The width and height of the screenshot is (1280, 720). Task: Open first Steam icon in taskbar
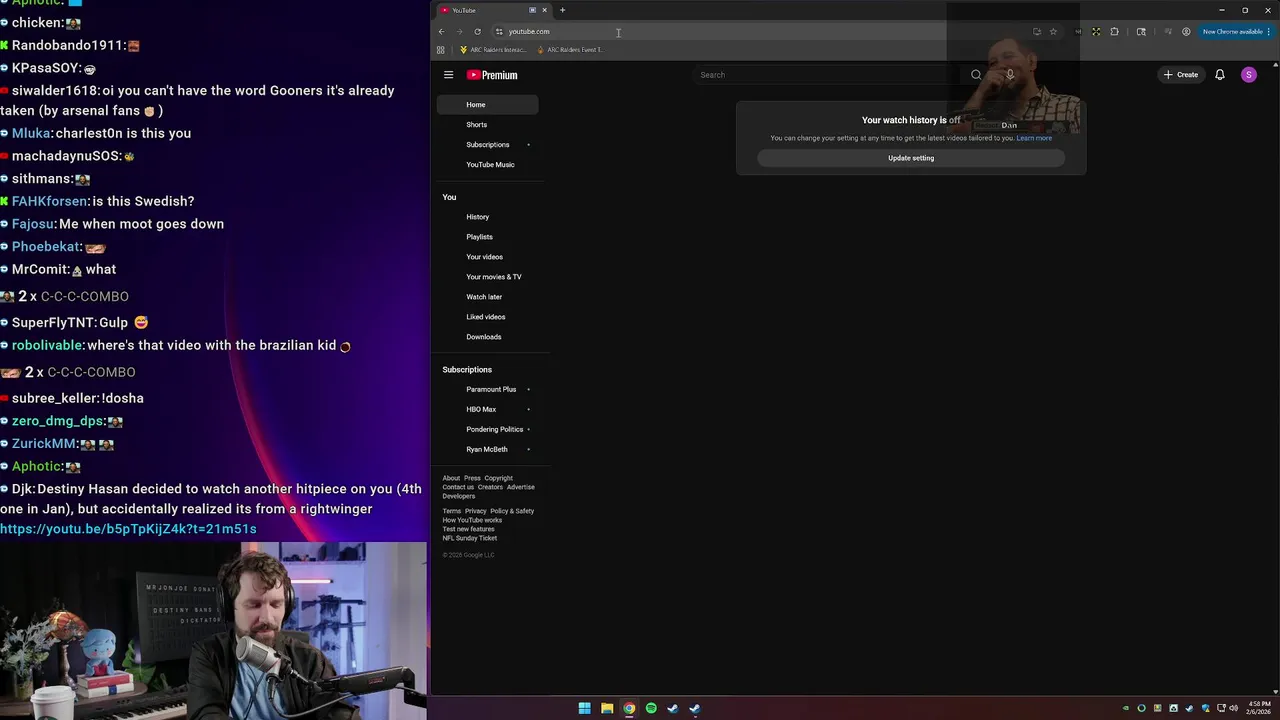coord(673,708)
